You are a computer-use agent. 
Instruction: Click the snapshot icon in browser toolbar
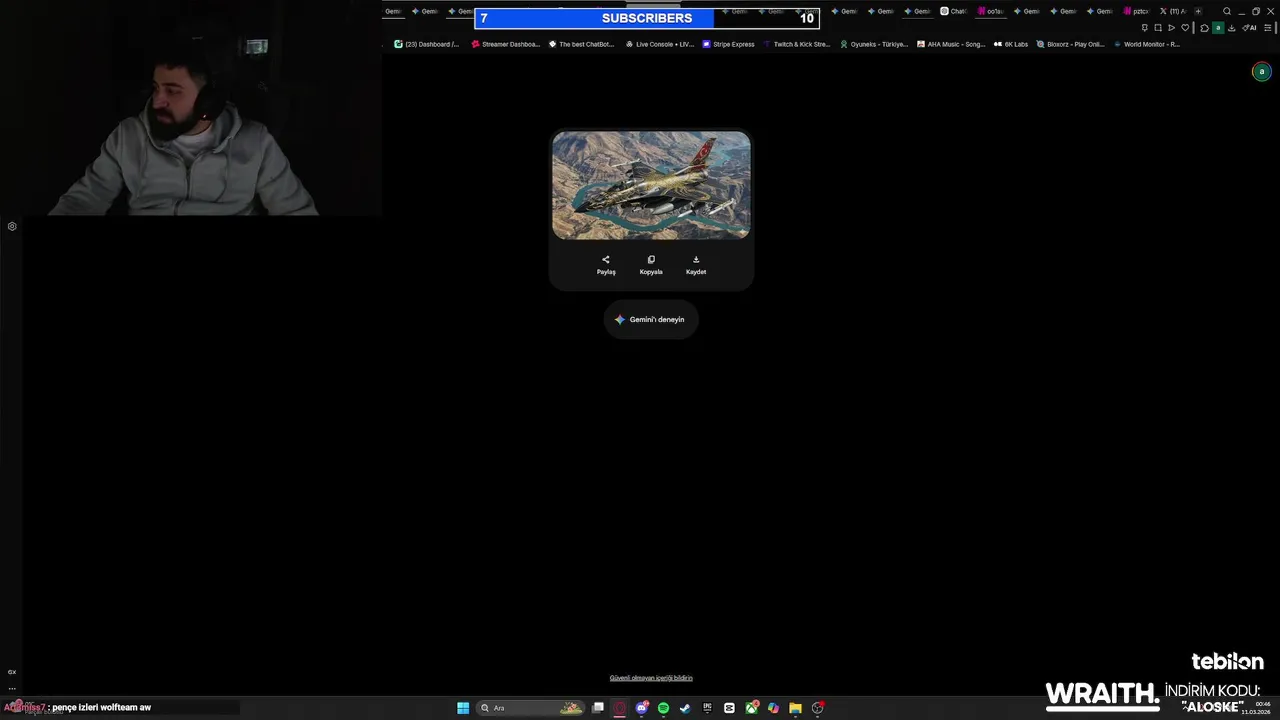tap(1157, 28)
